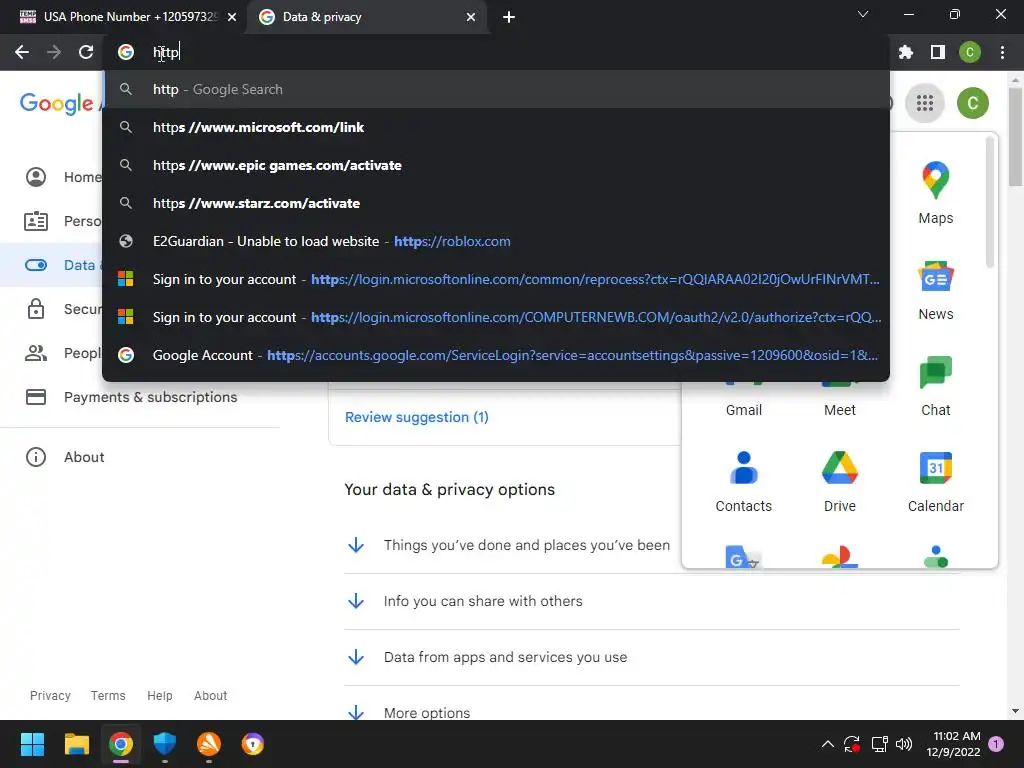The height and width of the screenshot is (768, 1024).
Task: Choose the microsoftonline common/reprocess suggestion
Action: (496, 280)
